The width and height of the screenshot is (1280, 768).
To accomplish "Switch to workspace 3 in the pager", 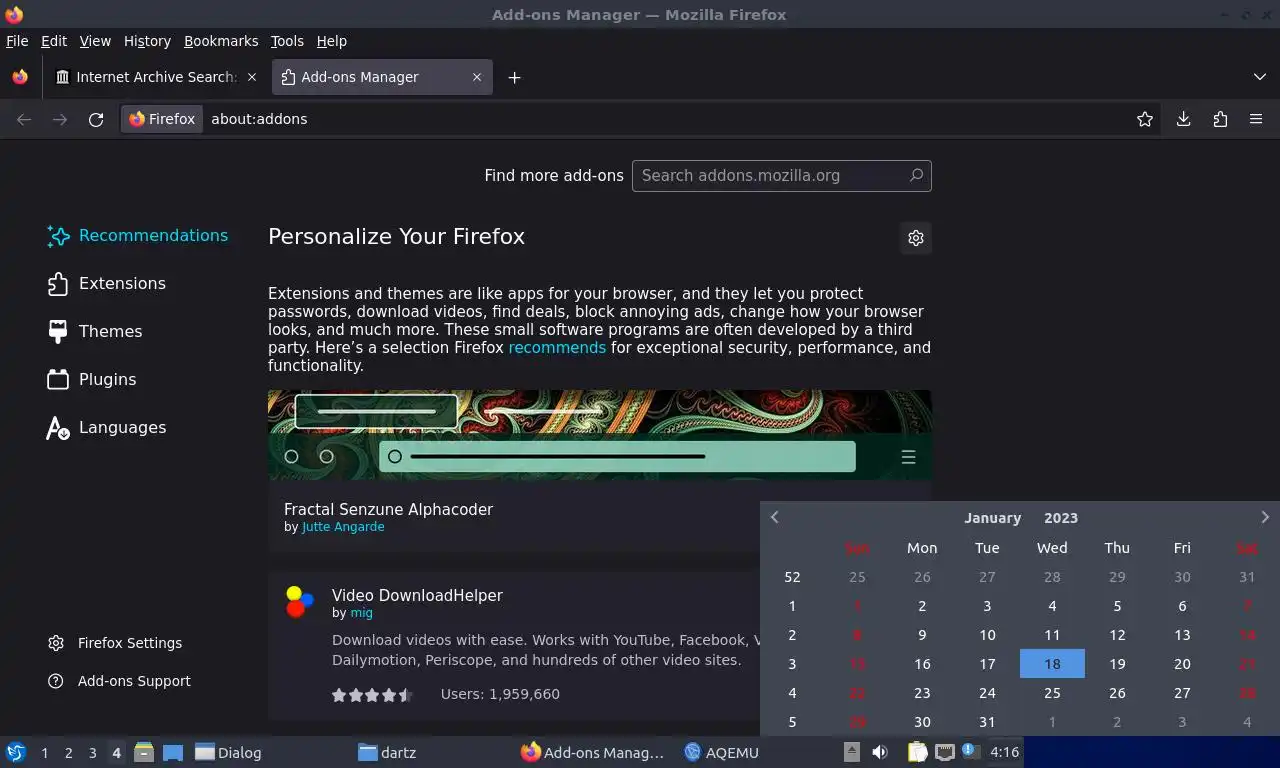I will point(93,753).
